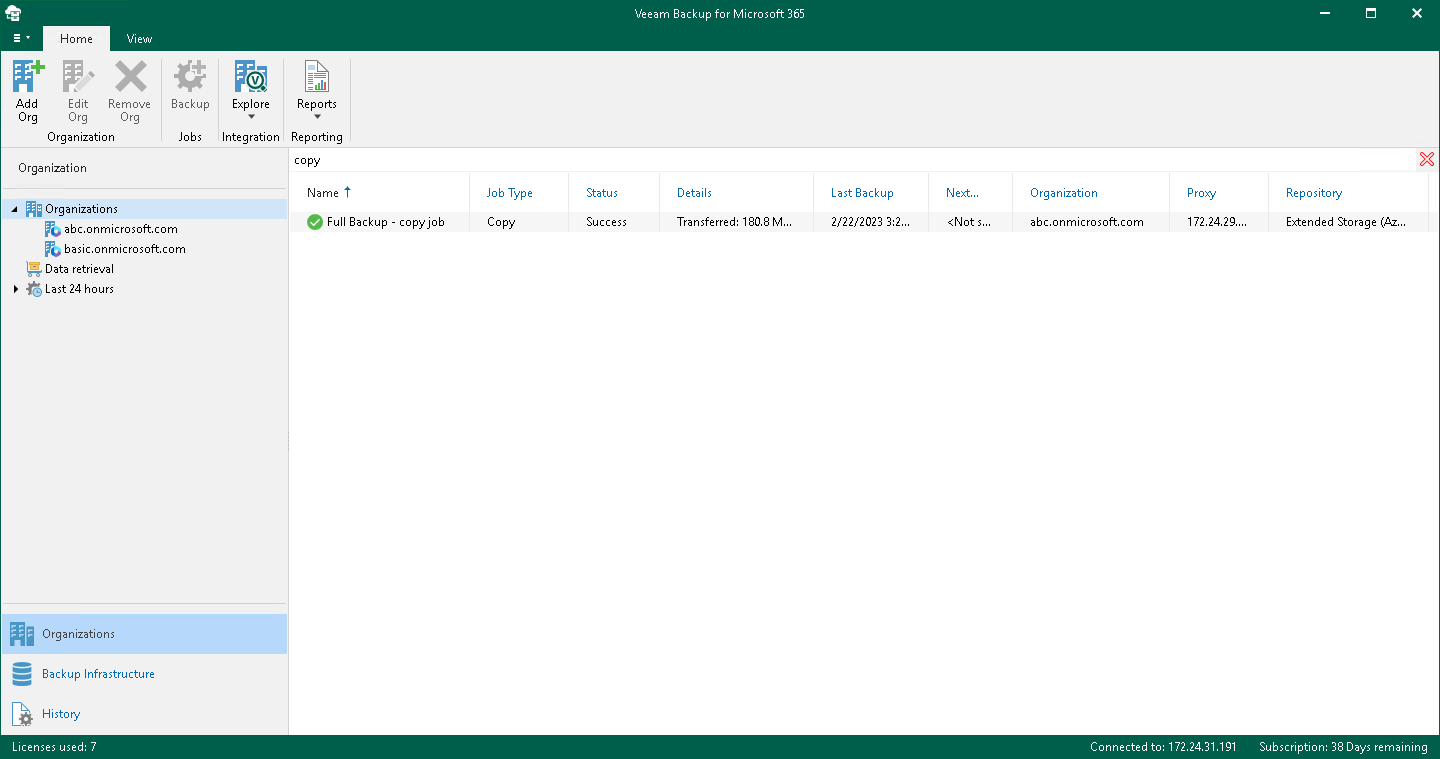1440x759 pixels.
Task: Clear the search with the red X
Action: (x=1427, y=160)
